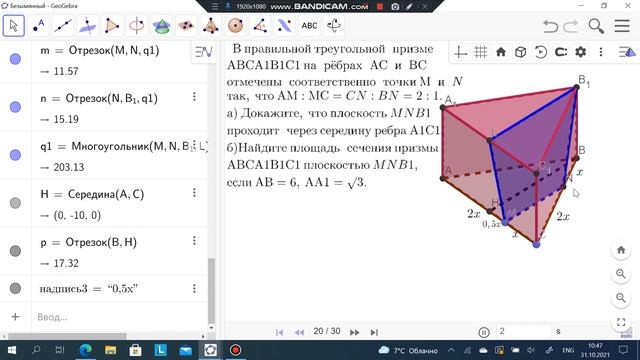Select the Pyramid tool

tap(211, 26)
